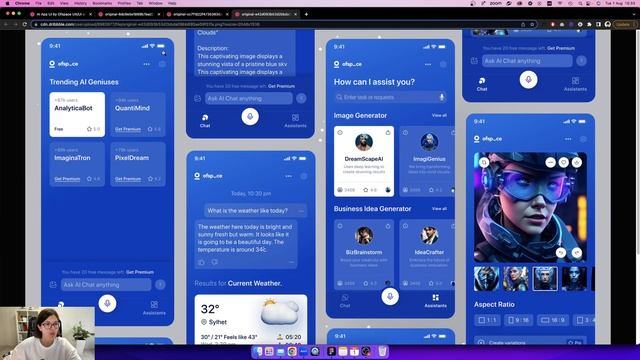Click the heart icon on cyberpunk portrait
The width and height of the screenshot is (640, 360).
click(x=563, y=162)
